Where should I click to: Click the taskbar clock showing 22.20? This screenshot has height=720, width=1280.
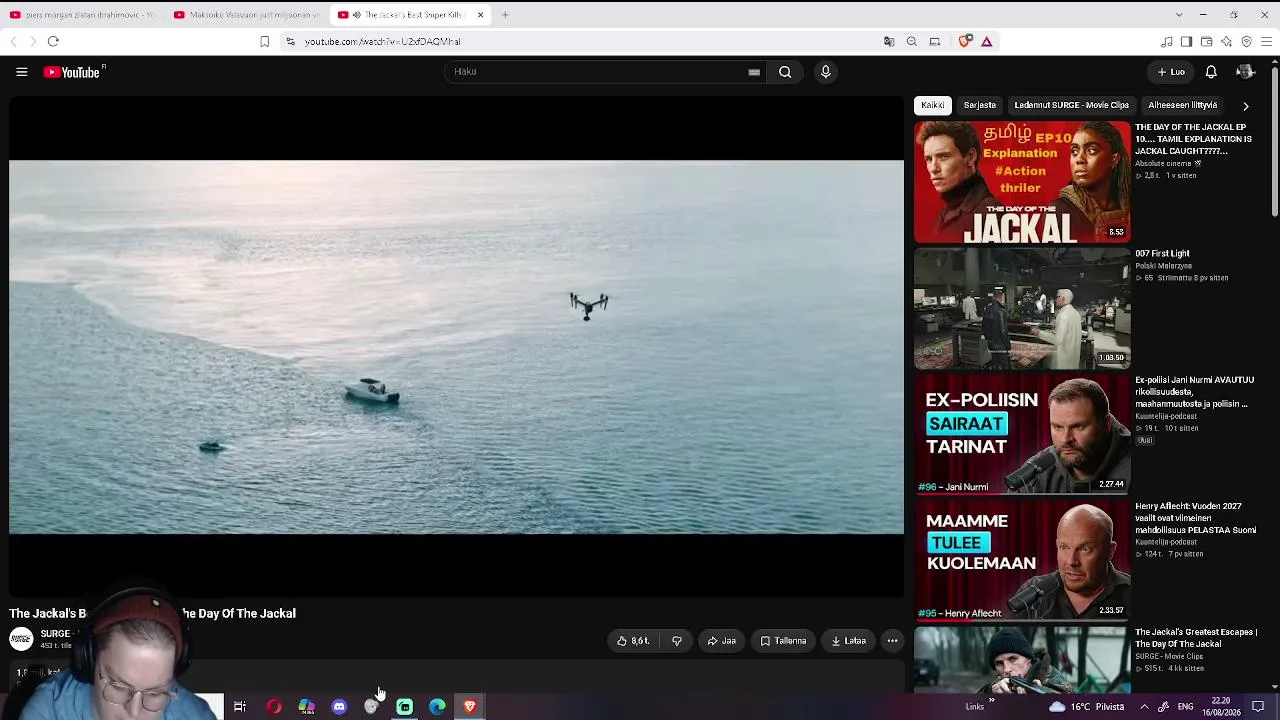pos(1221,707)
